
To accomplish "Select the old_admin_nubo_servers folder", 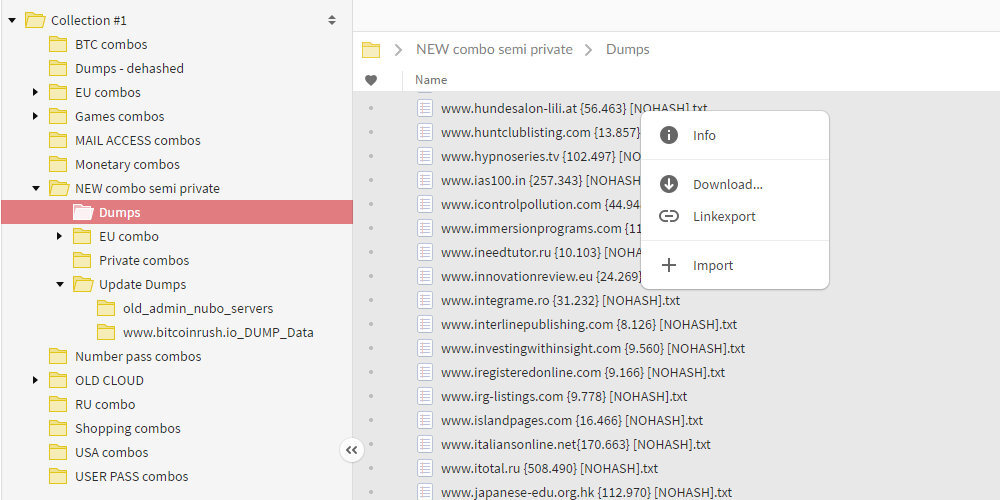I will [197, 308].
